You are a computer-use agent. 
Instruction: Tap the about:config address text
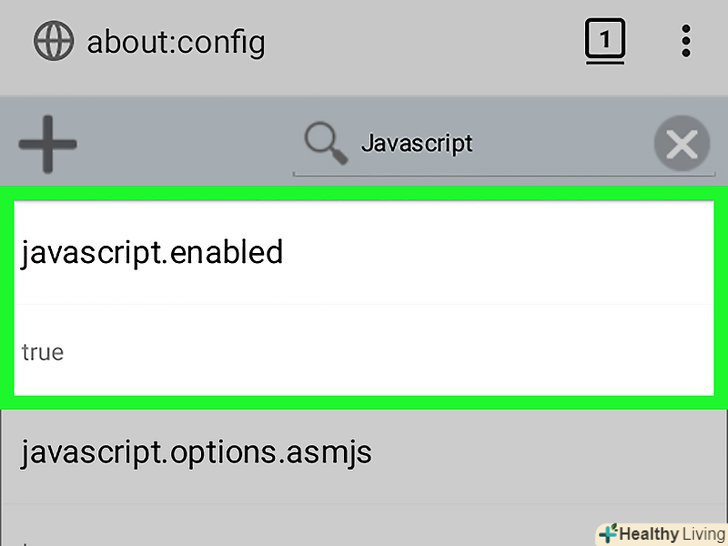176,42
